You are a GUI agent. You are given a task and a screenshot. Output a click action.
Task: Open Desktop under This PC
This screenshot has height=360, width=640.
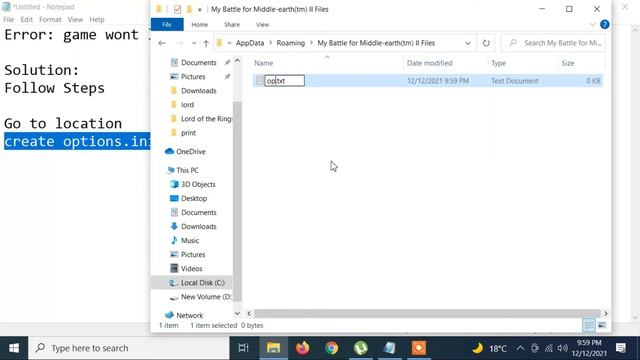194,198
